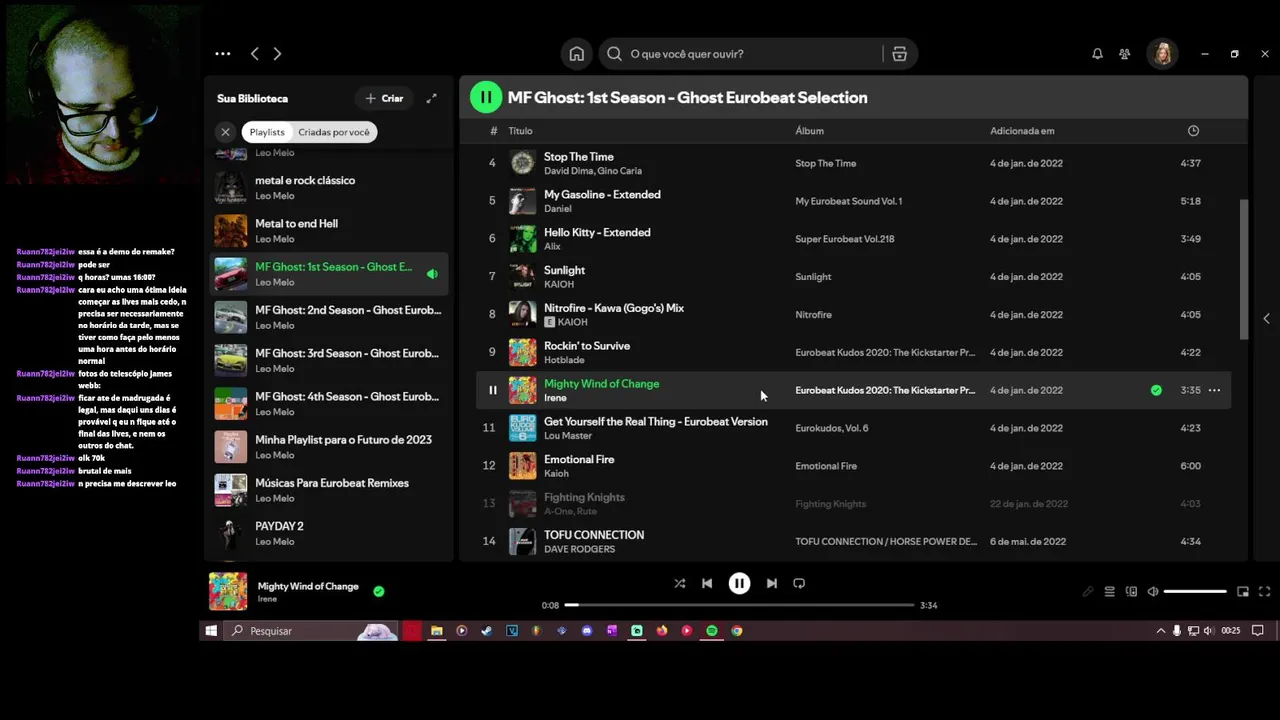Sort by Título column header
Image resolution: width=1280 pixels, height=720 pixels.
520,131
